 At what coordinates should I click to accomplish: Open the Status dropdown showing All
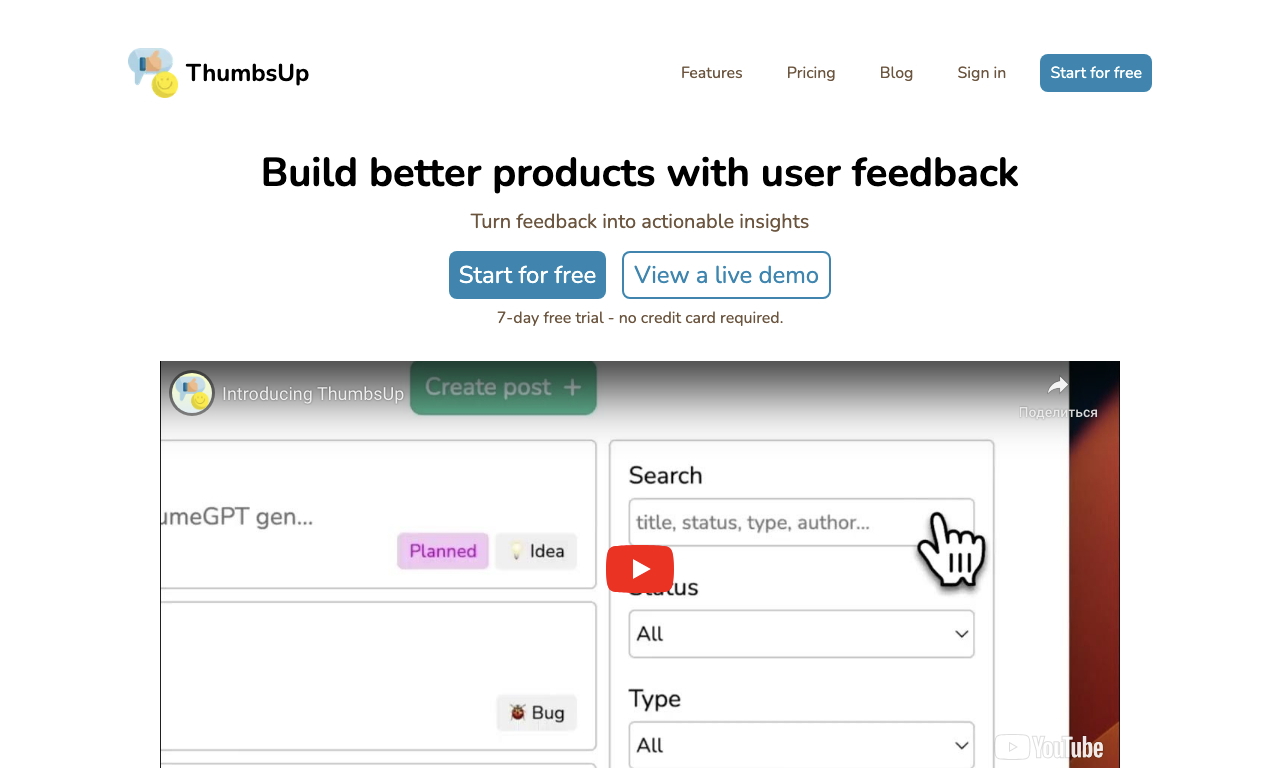801,634
